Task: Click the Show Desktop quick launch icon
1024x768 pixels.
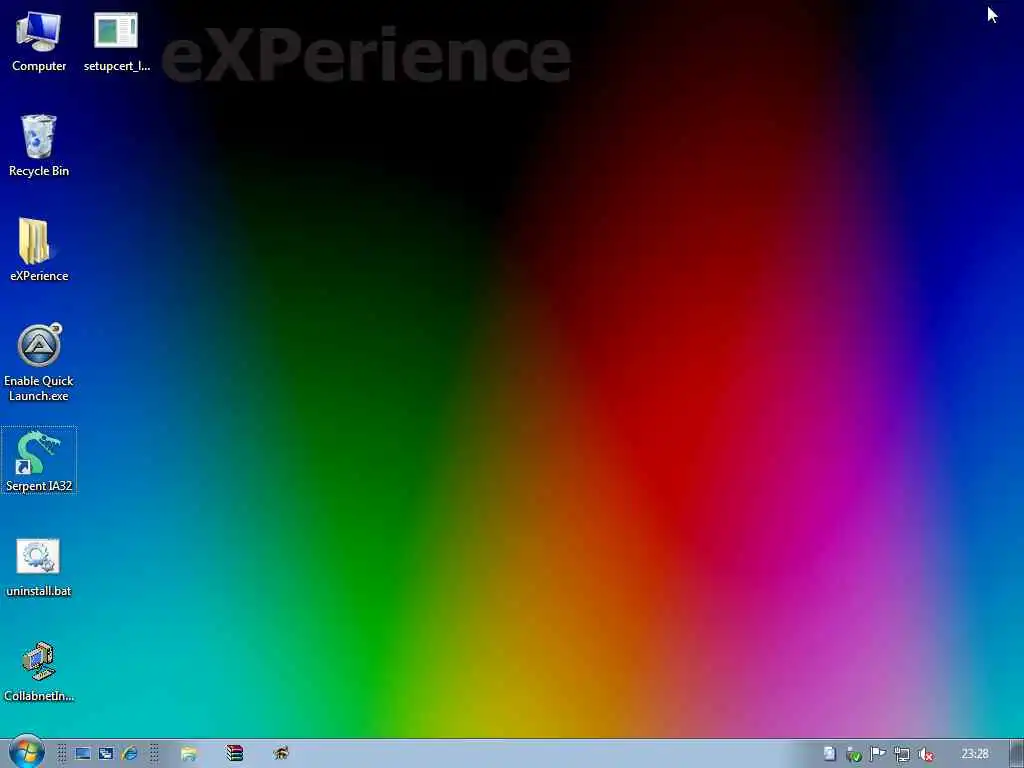Action: pos(82,754)
